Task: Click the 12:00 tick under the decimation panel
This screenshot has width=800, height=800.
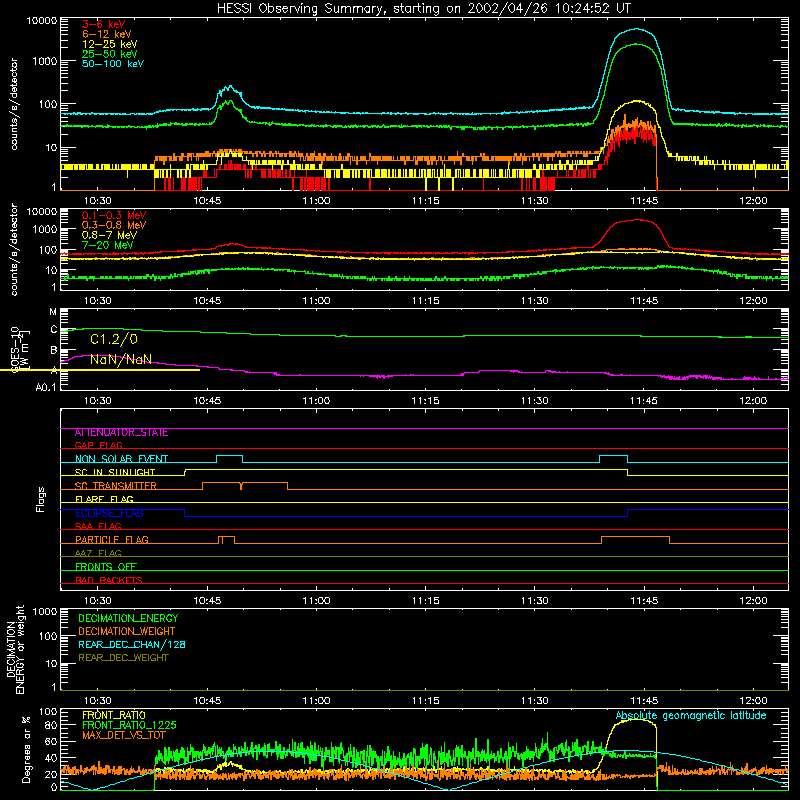Action: 753,701
